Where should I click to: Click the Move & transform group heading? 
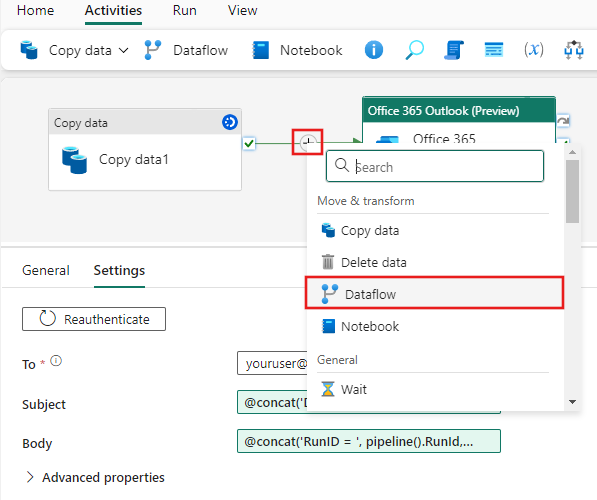(x=366, y=201)
